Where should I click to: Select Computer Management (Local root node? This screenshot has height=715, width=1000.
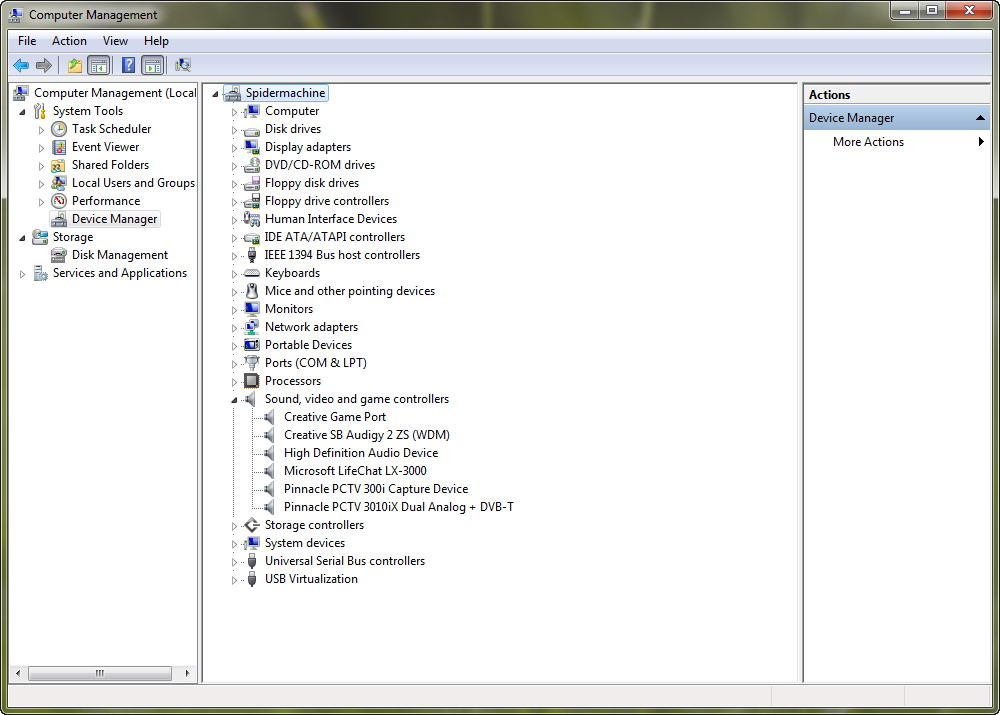click(115, 93)
